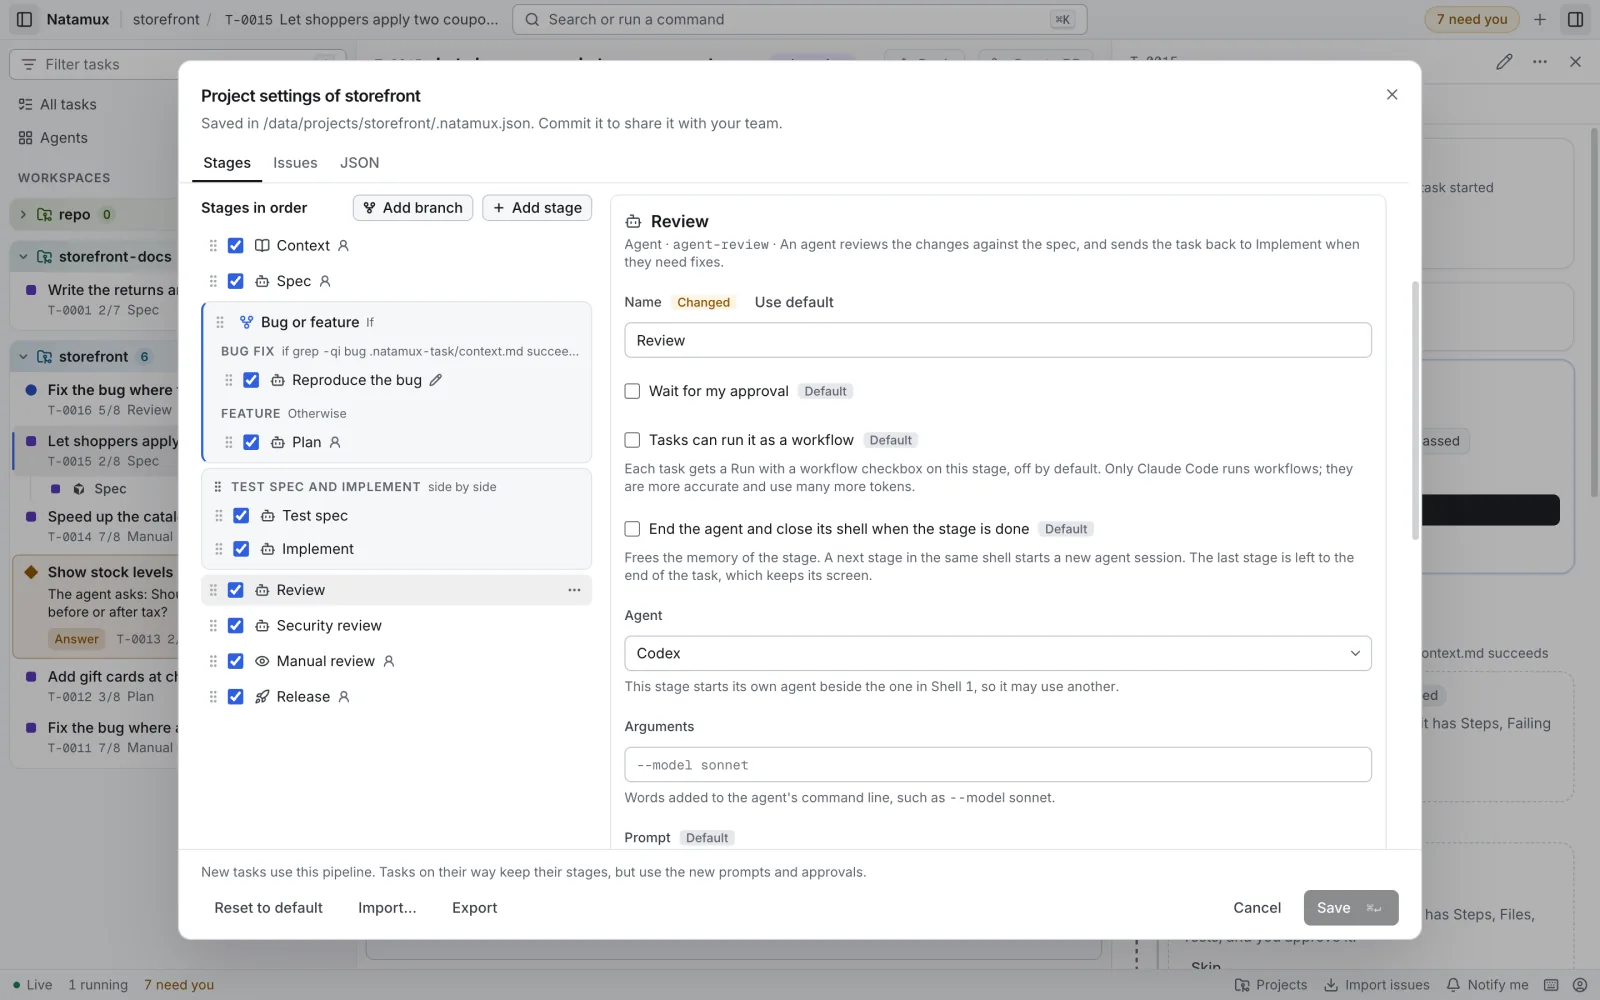
Task: Close the project settings dialog
Action: click(x=1392, y=94)
